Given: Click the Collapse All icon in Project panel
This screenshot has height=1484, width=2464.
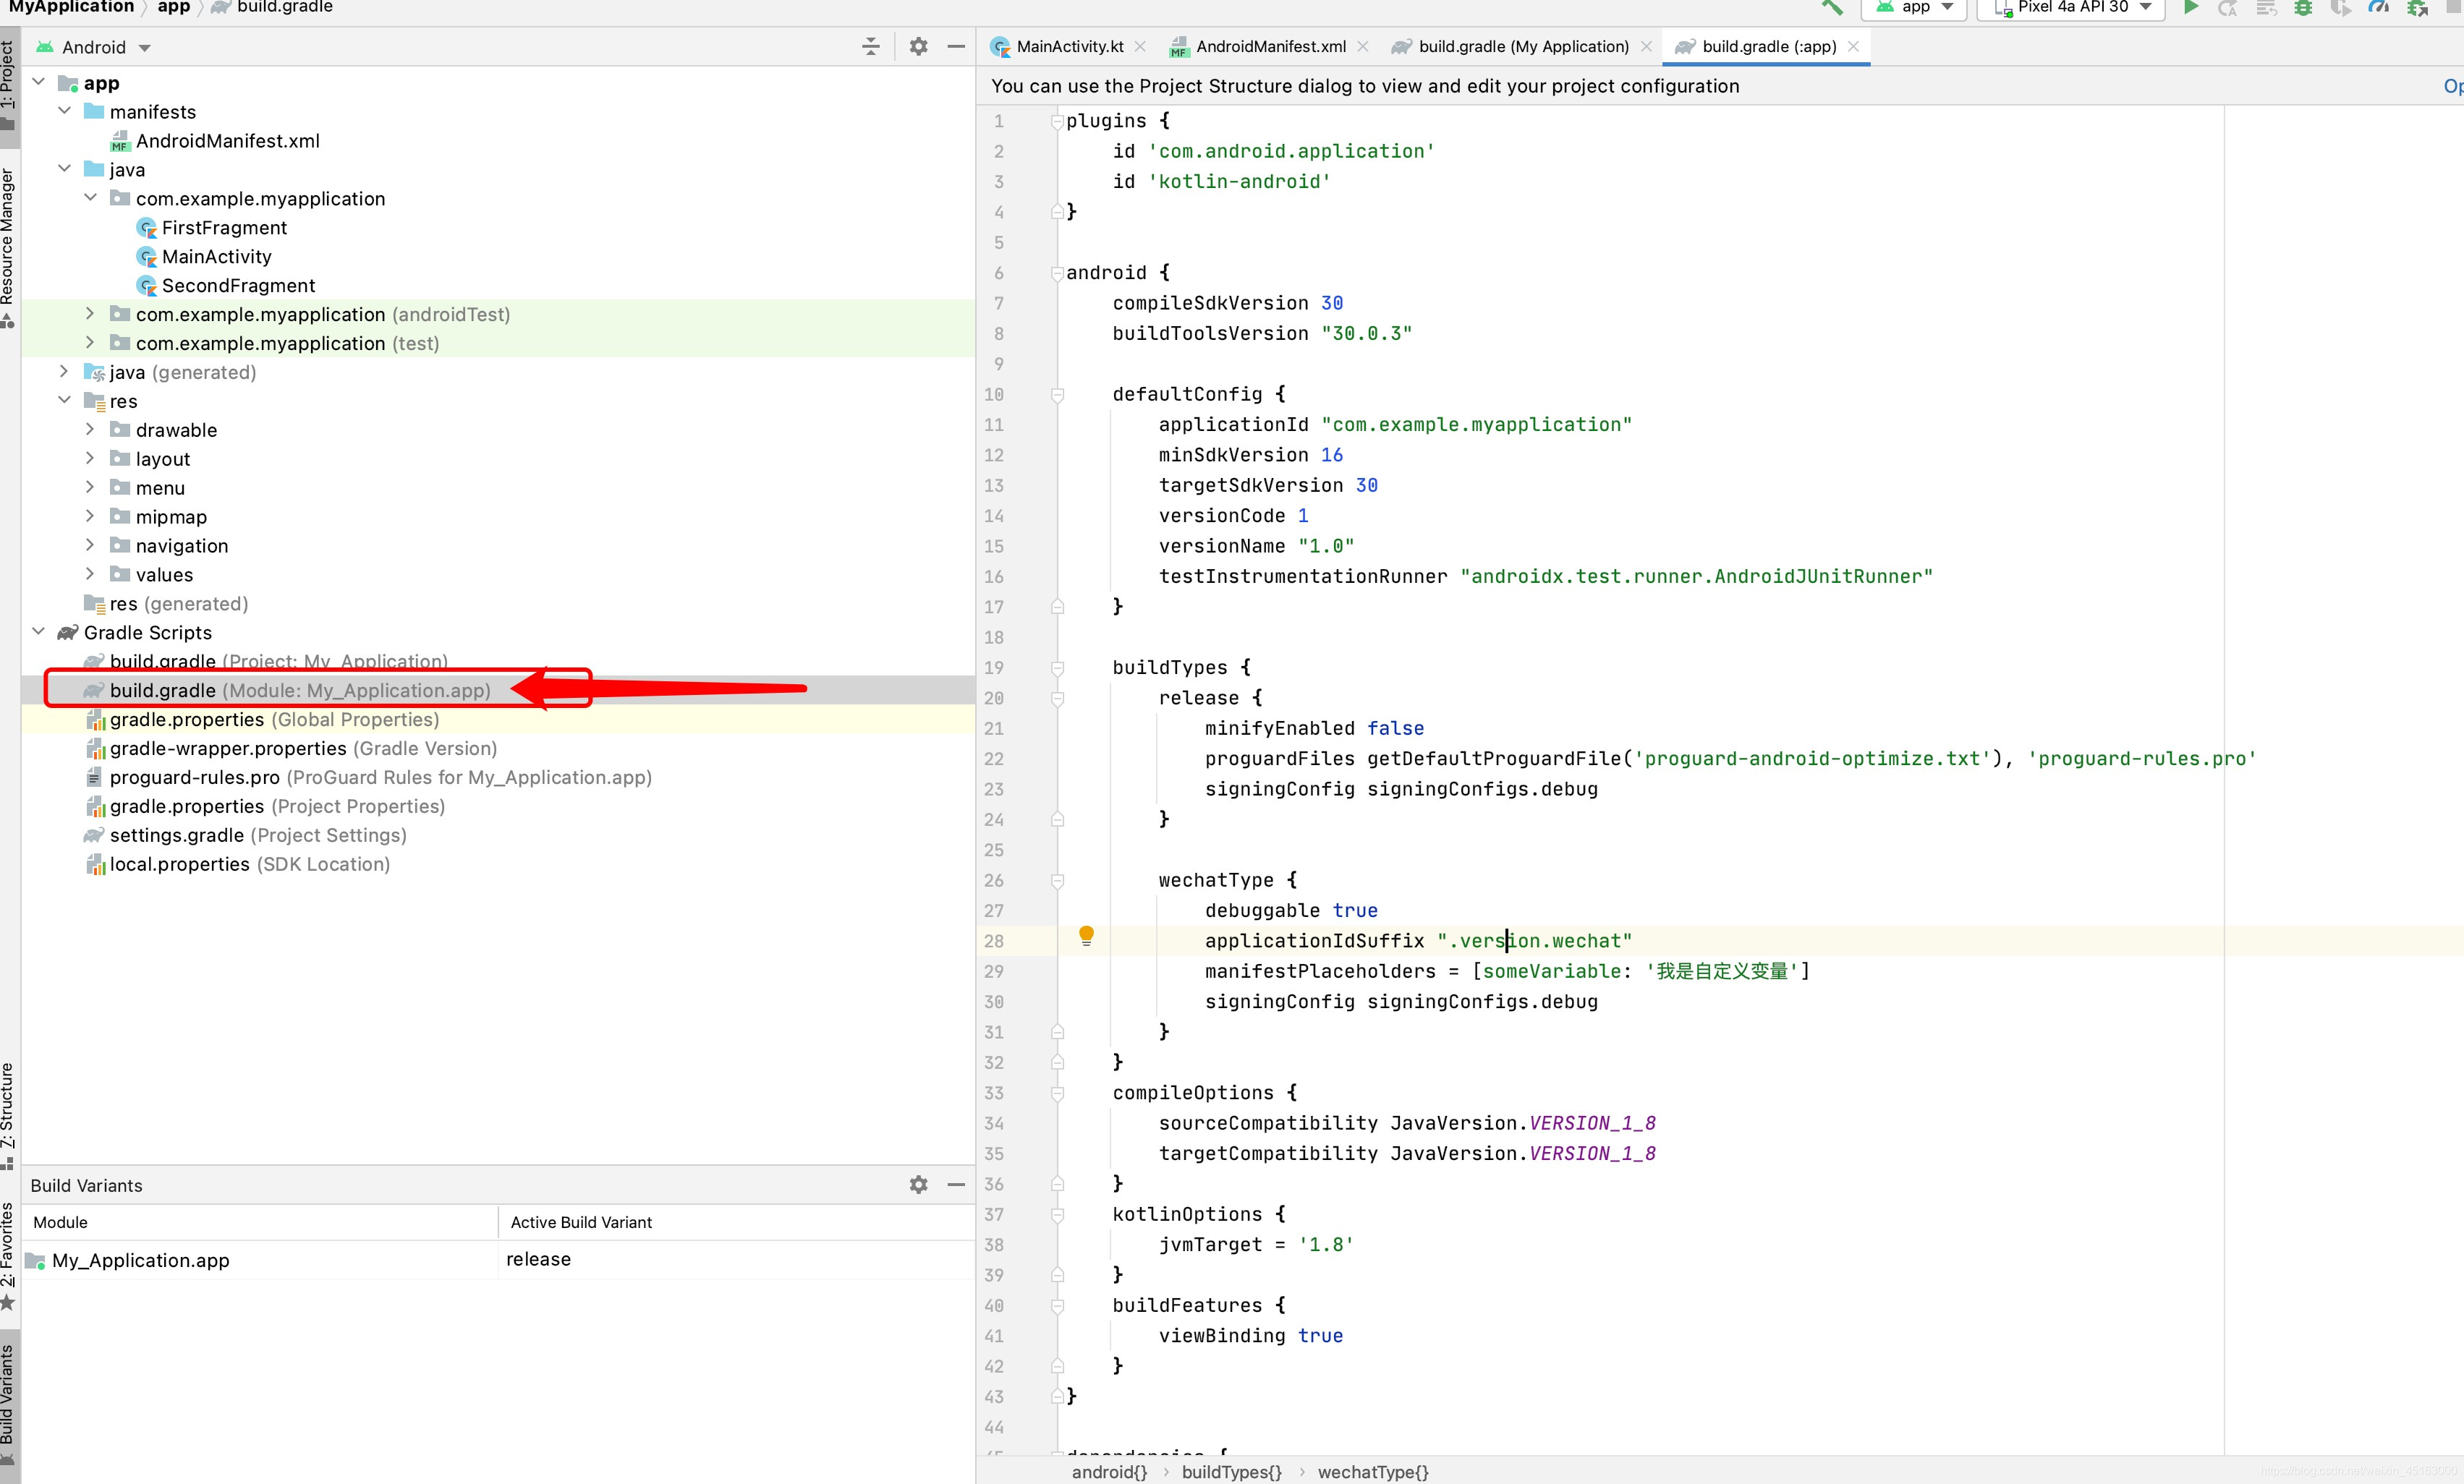Looking at the screenshot, I should (871, 46).
